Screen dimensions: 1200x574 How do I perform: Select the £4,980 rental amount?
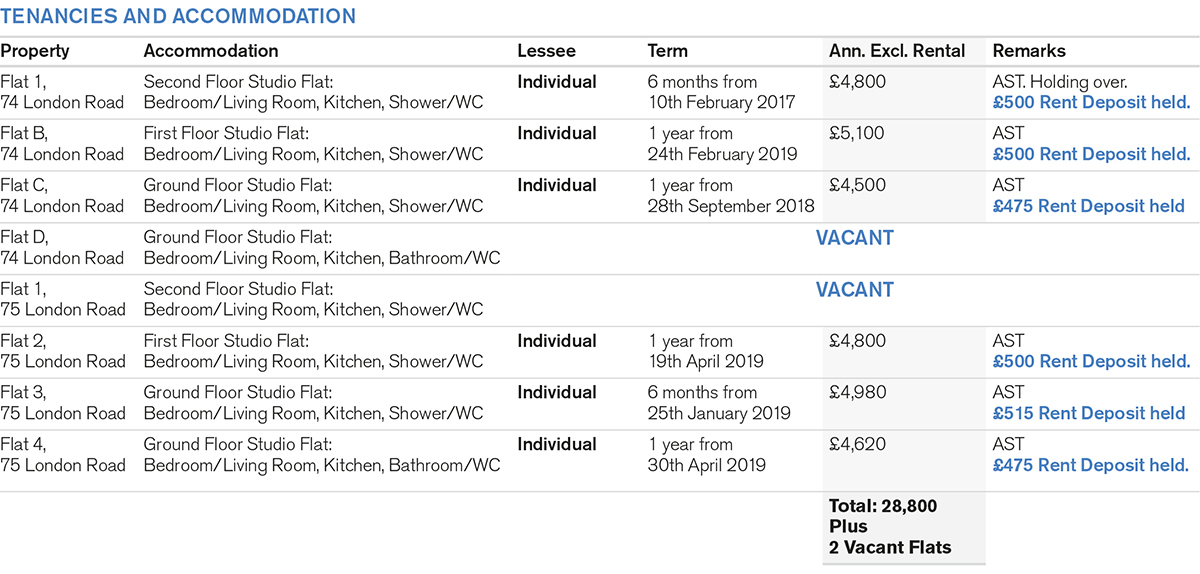tap(857, 392)
